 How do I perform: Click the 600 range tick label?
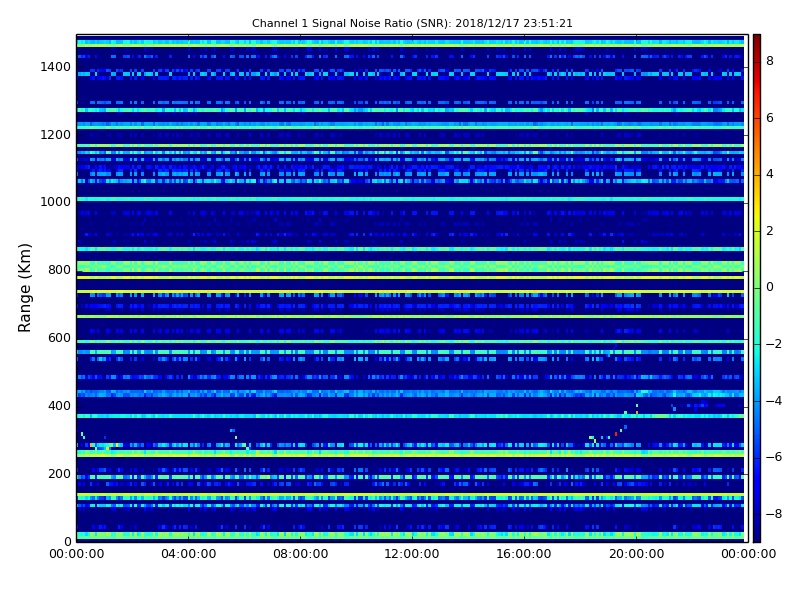[59, 338]
